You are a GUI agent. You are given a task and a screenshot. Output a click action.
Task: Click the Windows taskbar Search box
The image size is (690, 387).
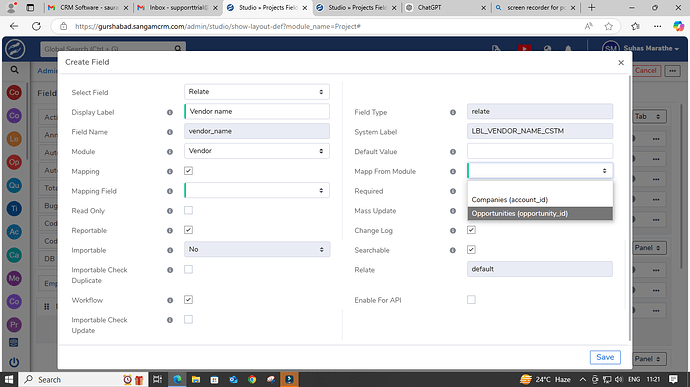point(84,380)
